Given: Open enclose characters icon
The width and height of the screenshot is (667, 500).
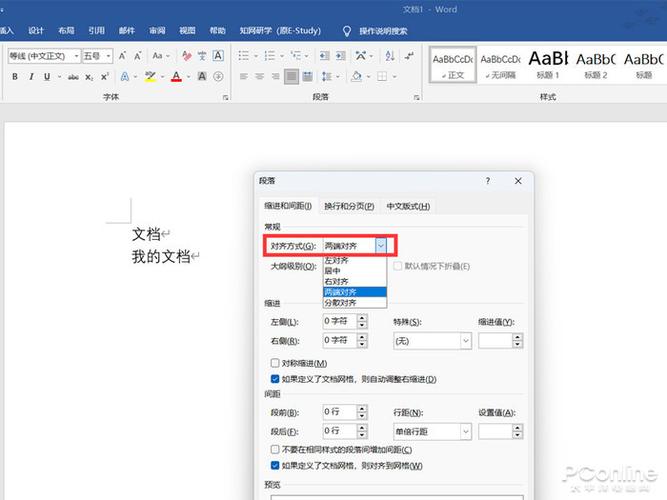Looking at the screenshot, I should [x=218, y=77].
